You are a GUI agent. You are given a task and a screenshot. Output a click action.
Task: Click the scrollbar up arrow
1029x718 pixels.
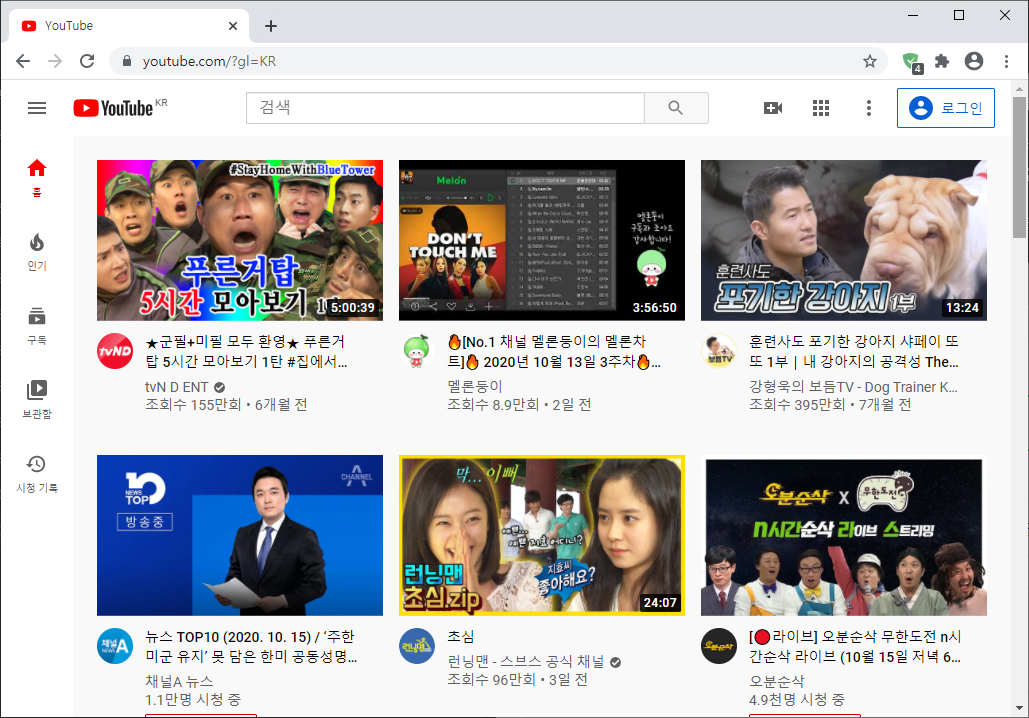click(1019, 89)
